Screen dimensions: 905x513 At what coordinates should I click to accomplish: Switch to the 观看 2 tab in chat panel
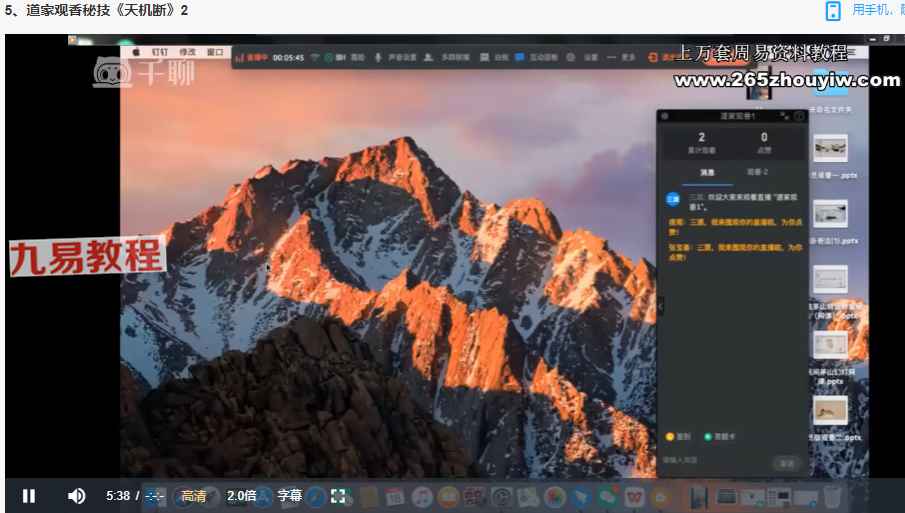757,171
